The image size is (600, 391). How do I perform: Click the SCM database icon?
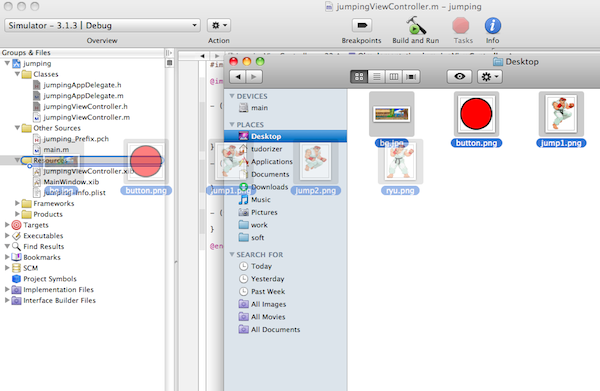coord(16,268)
